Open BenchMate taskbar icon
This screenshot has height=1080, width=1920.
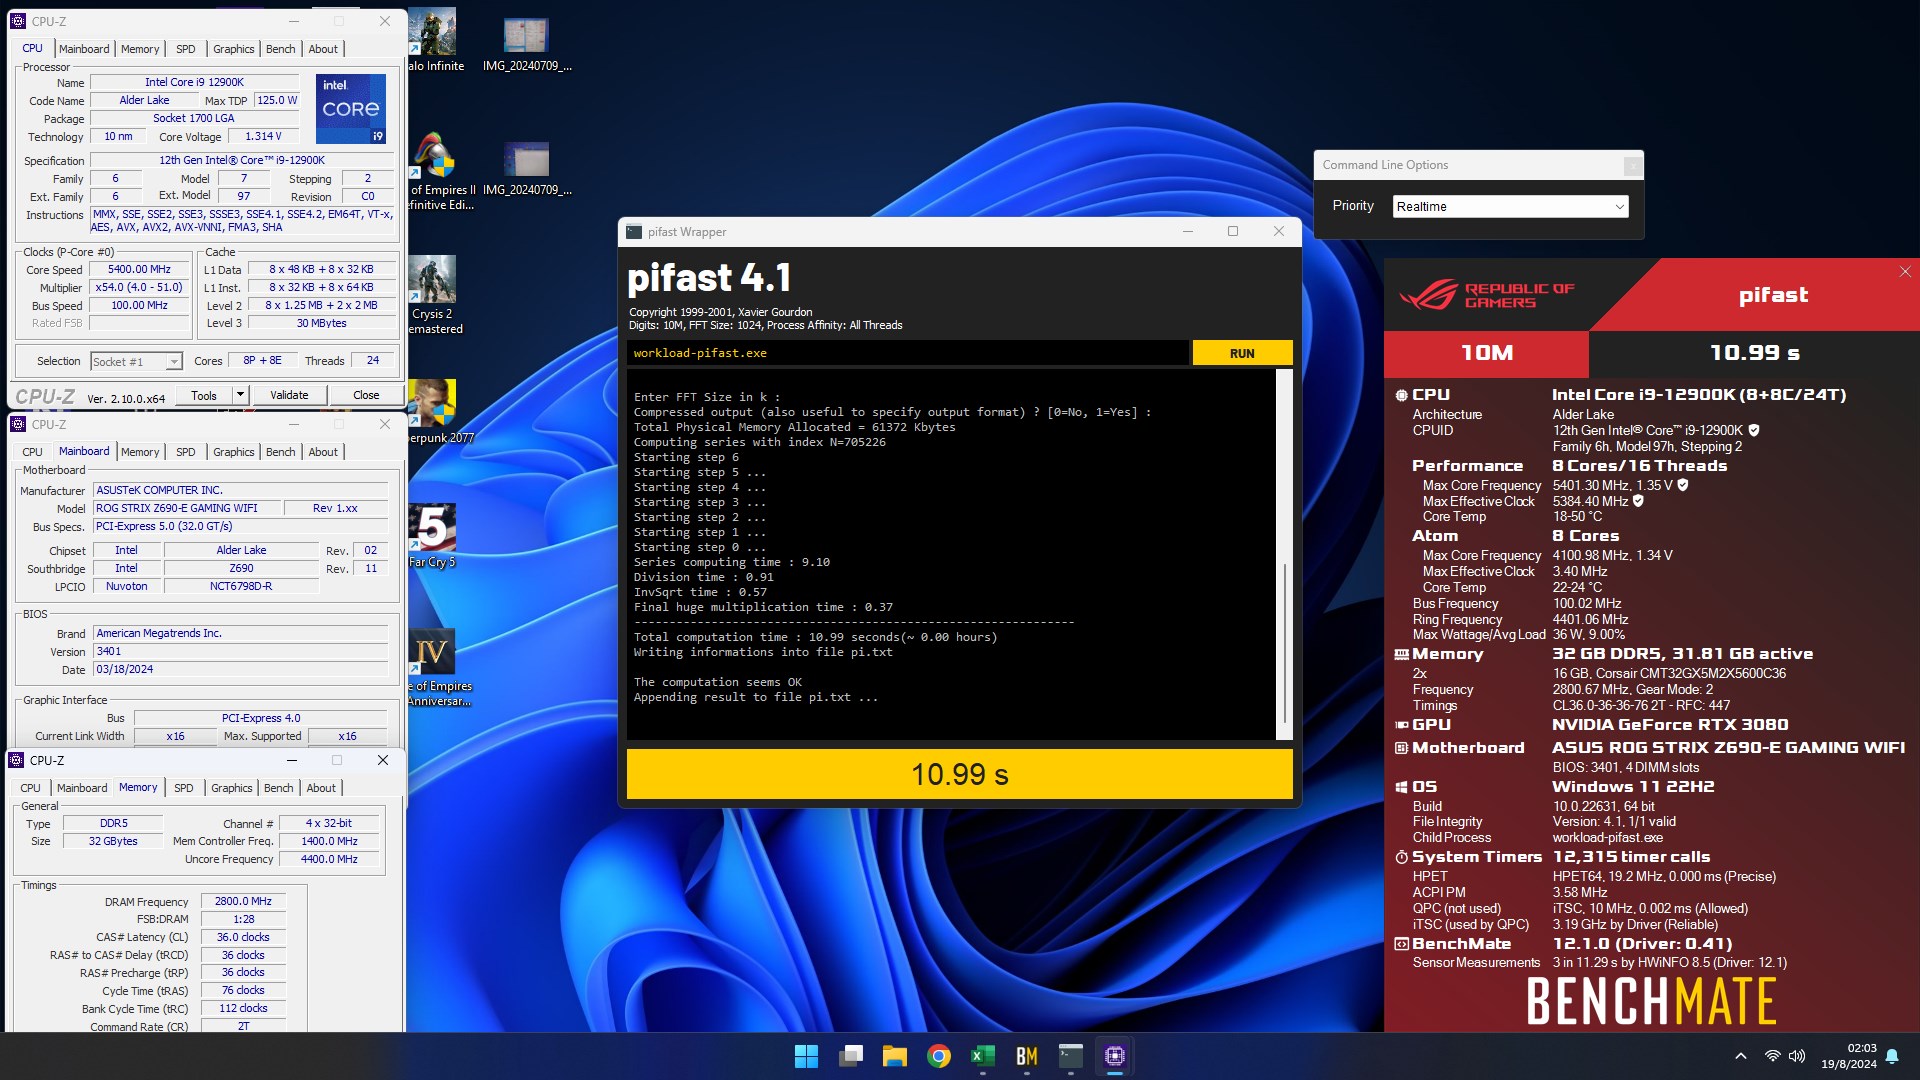tap(1027, 1056)
